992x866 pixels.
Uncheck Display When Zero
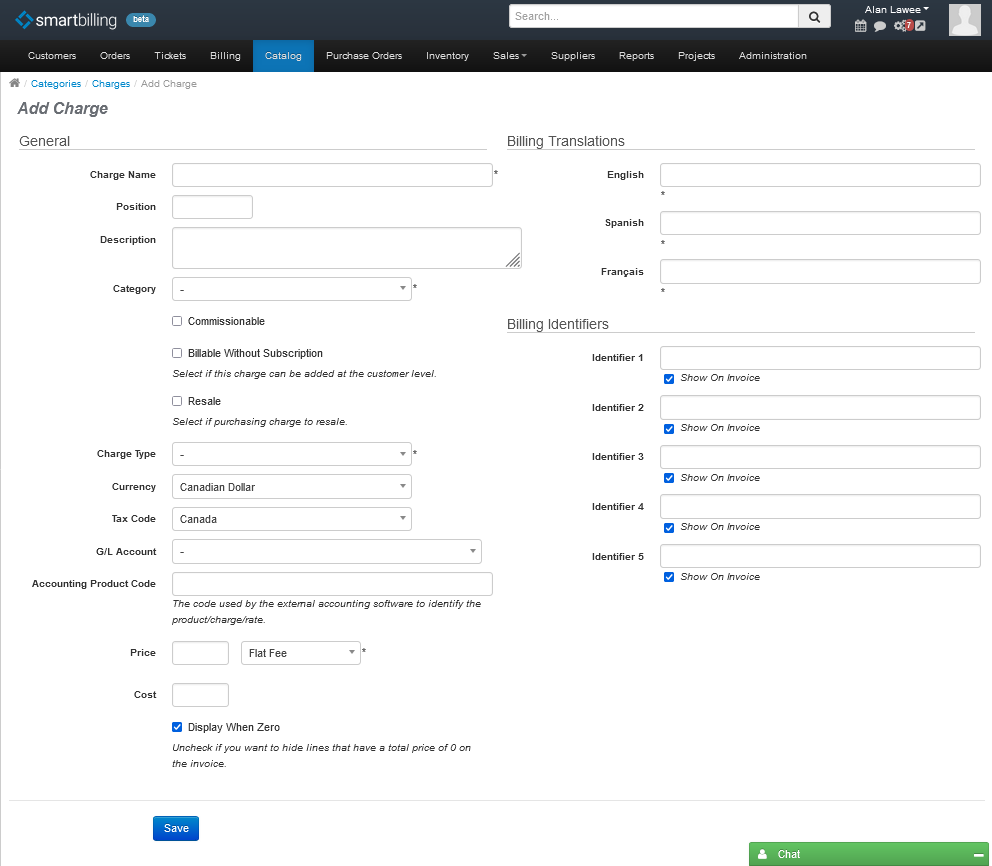[x=177, y=727]
